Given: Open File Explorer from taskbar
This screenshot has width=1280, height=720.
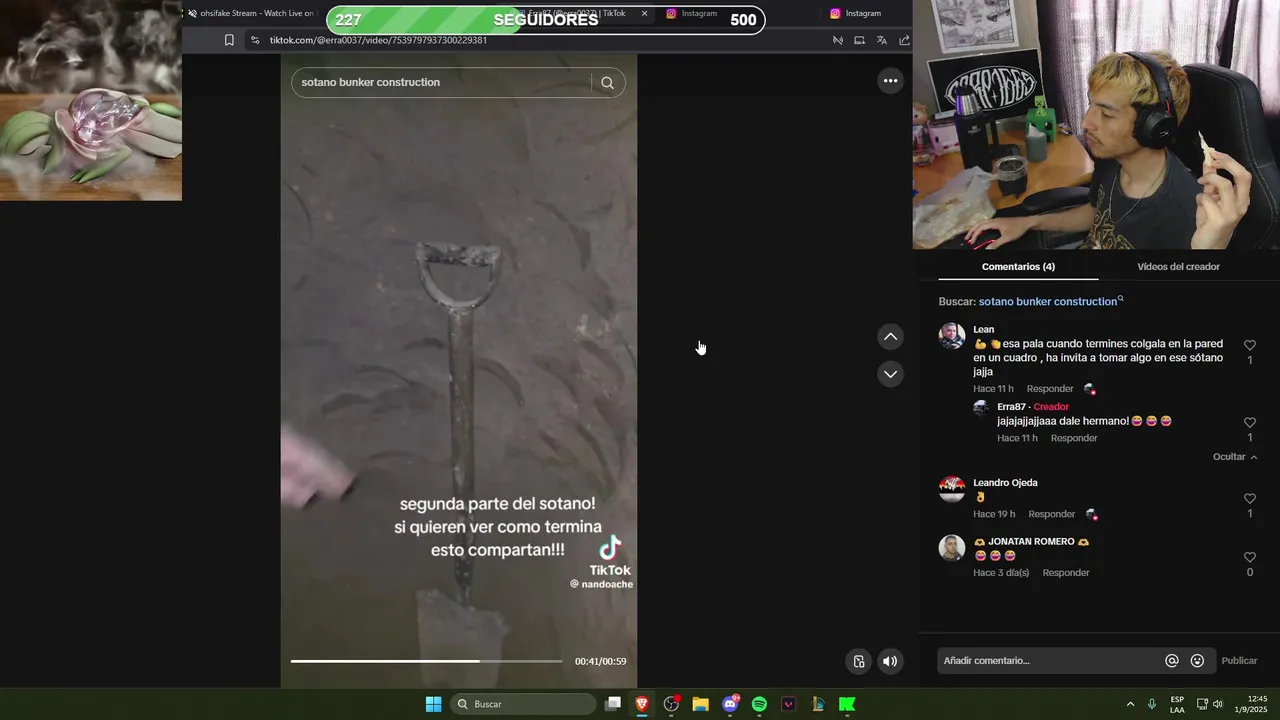Looking at the screenshot, I should [700, 704].
